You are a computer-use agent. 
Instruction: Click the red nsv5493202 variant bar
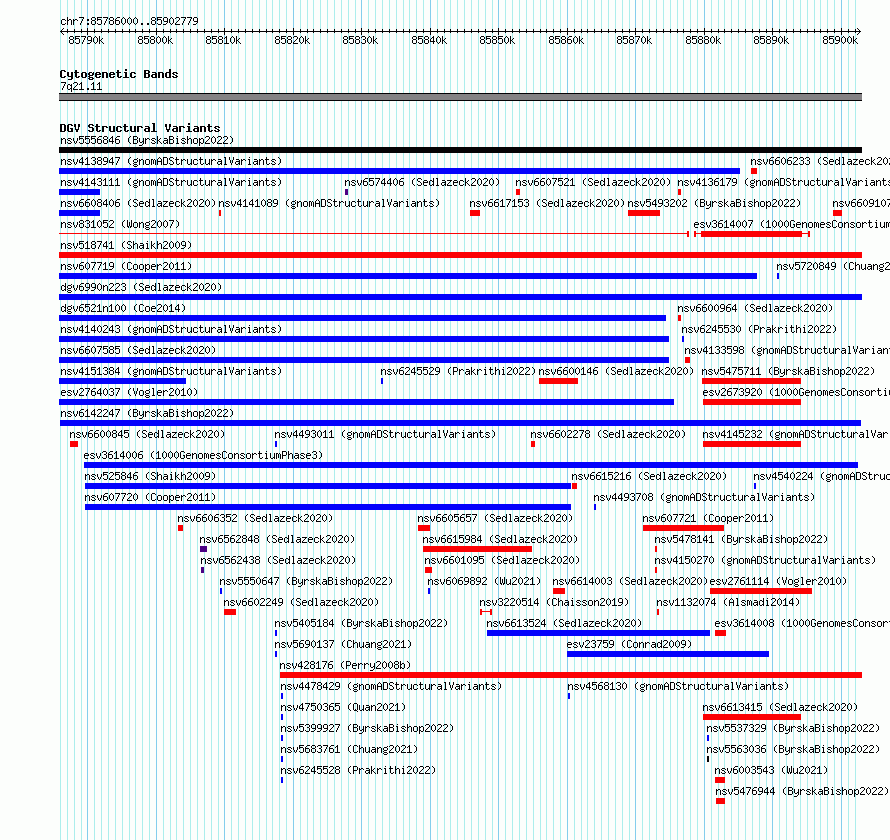[x=644, y=213]
